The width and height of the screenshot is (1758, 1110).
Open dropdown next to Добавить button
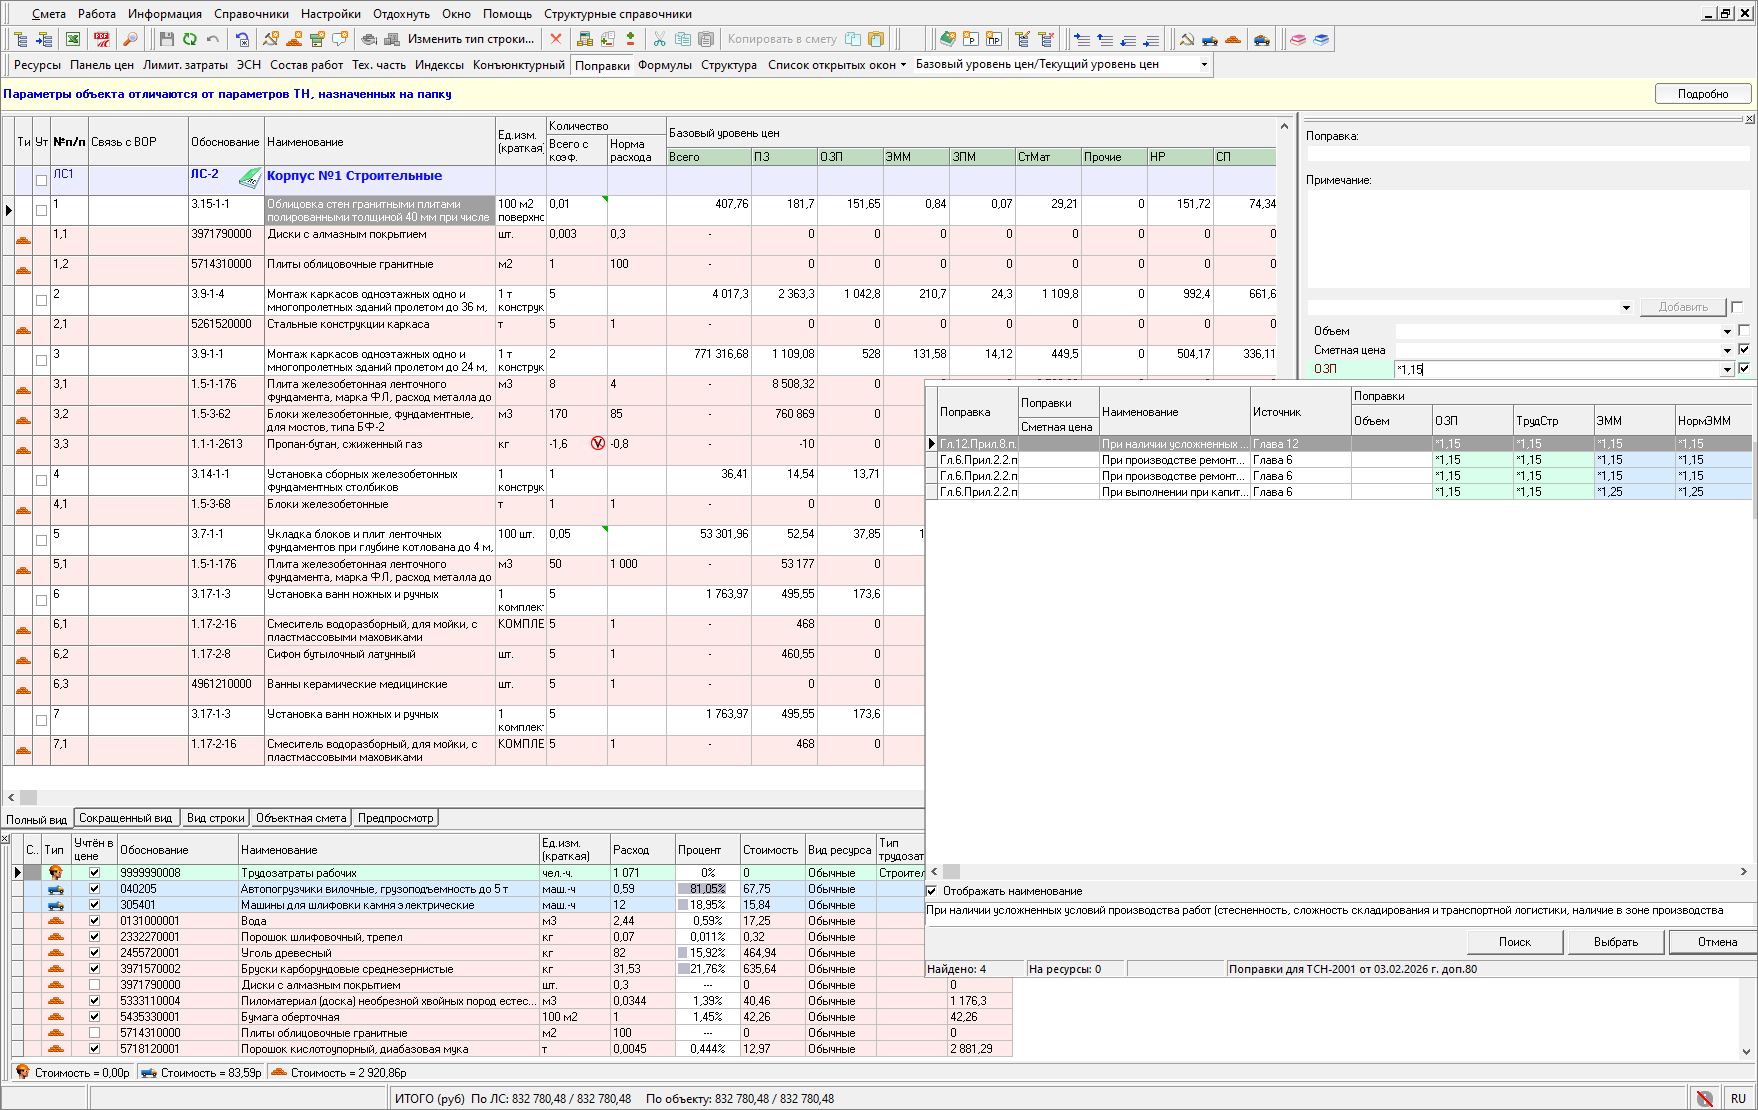pos(1626,308)
